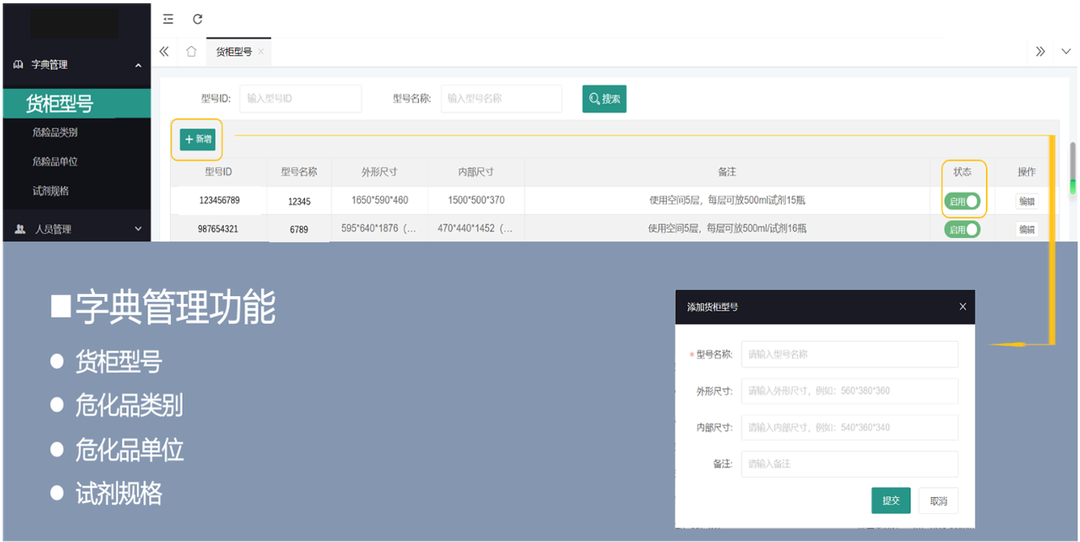Click 编辑 for row 987654321
Image resolution: width=1080 pixels, height=542 pixels.
(1027, 229)
